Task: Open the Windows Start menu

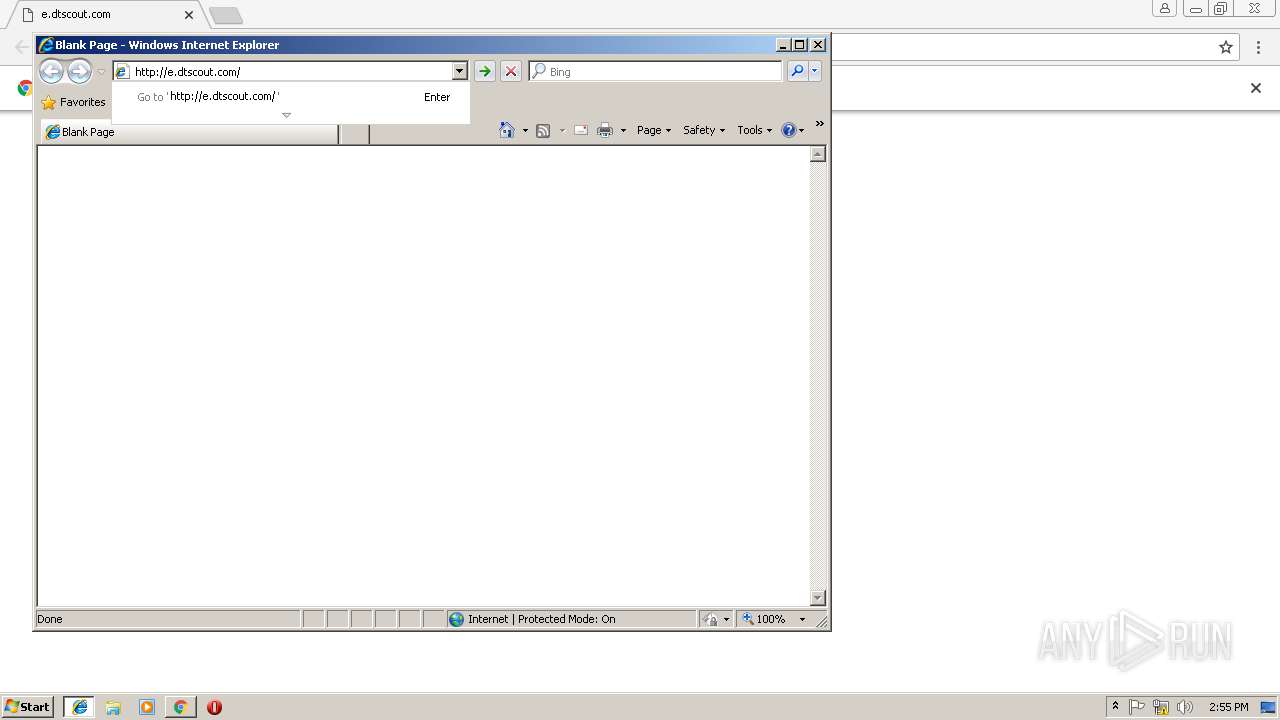Action: tap(28, 706)
